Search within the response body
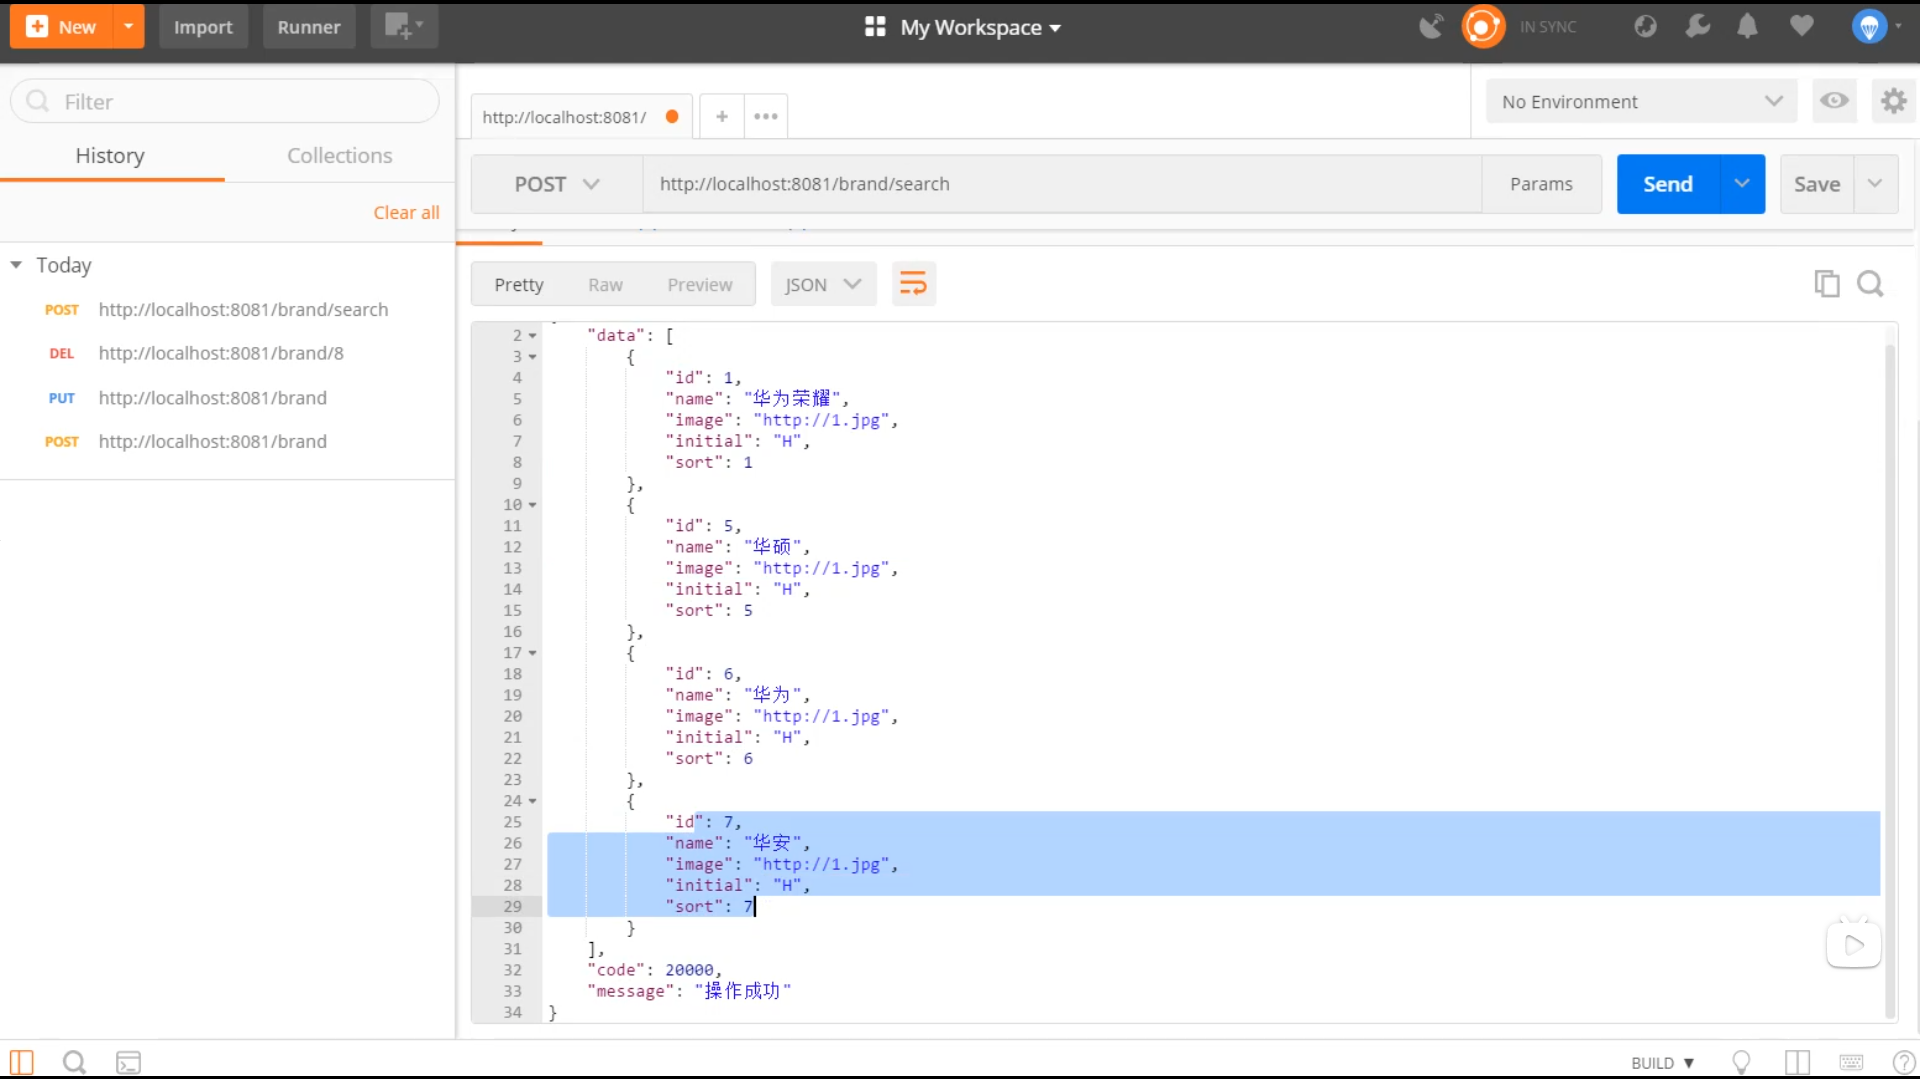Viewport: 1920px width, 1079px height. [x=1870, y=284]
